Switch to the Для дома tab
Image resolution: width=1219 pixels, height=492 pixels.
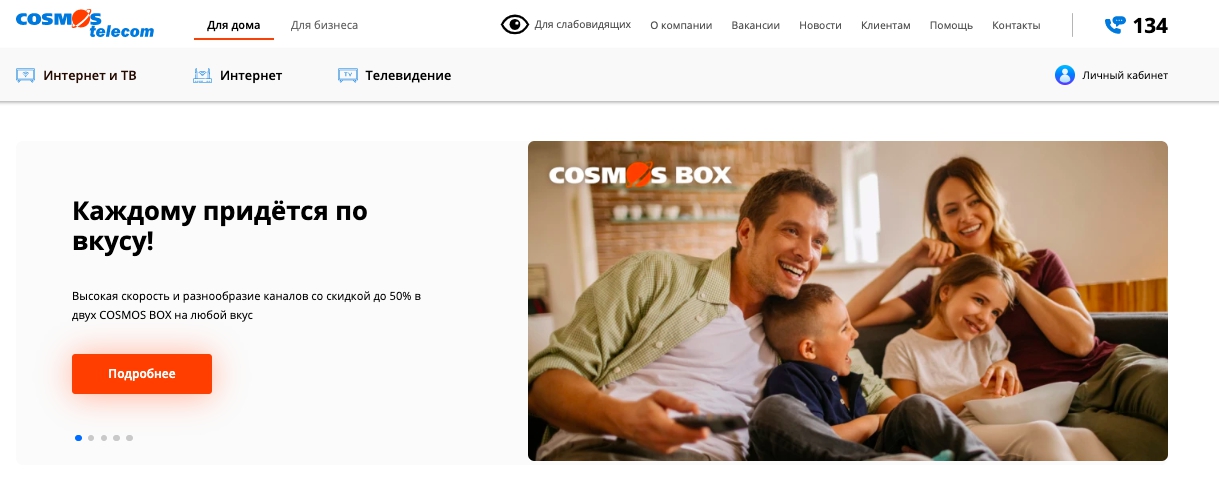pyautogui.click(x=234, y=25)
